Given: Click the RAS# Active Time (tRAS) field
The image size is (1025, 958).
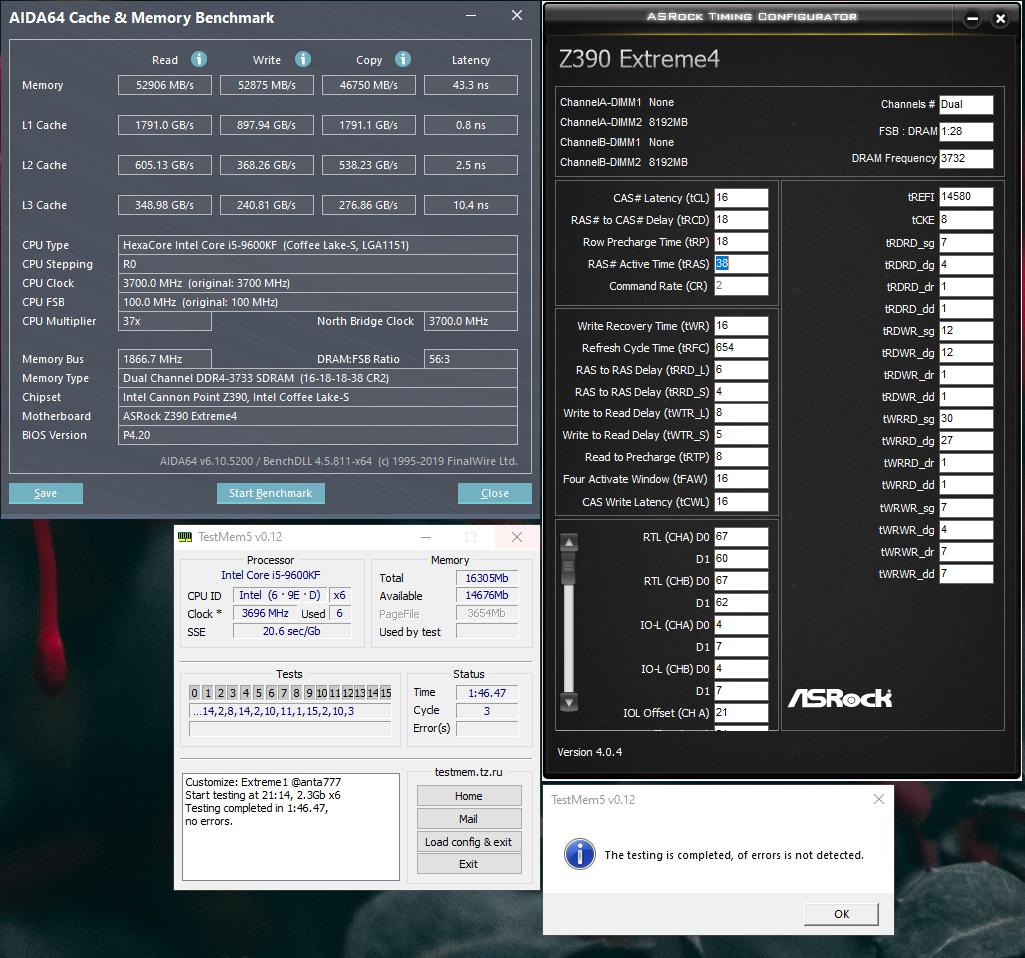Looking at the screenshot, I should click(x=741, y=263).
